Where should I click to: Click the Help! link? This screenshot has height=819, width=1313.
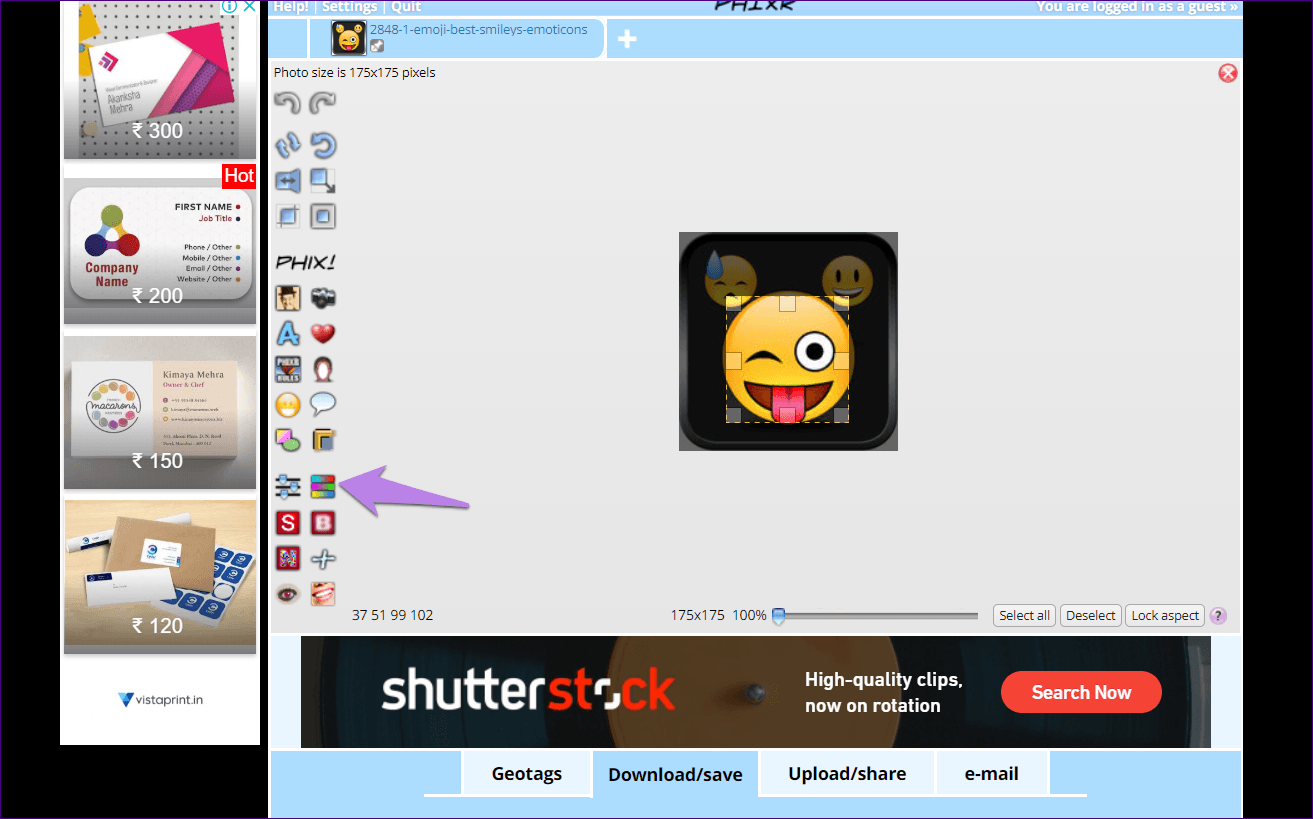pyautogui.click(x=291, y=6)
